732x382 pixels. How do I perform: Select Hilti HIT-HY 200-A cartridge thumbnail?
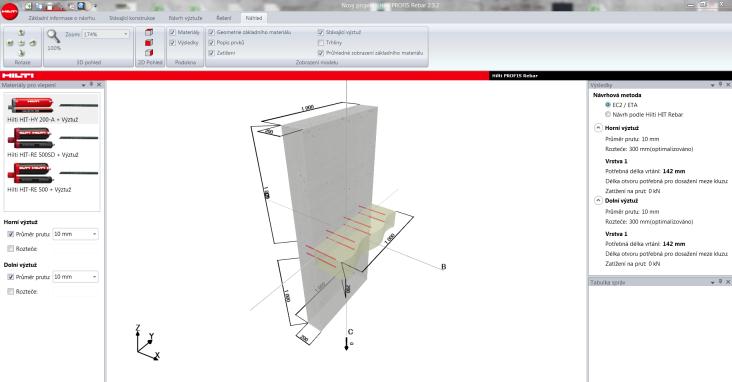[31, 106]
